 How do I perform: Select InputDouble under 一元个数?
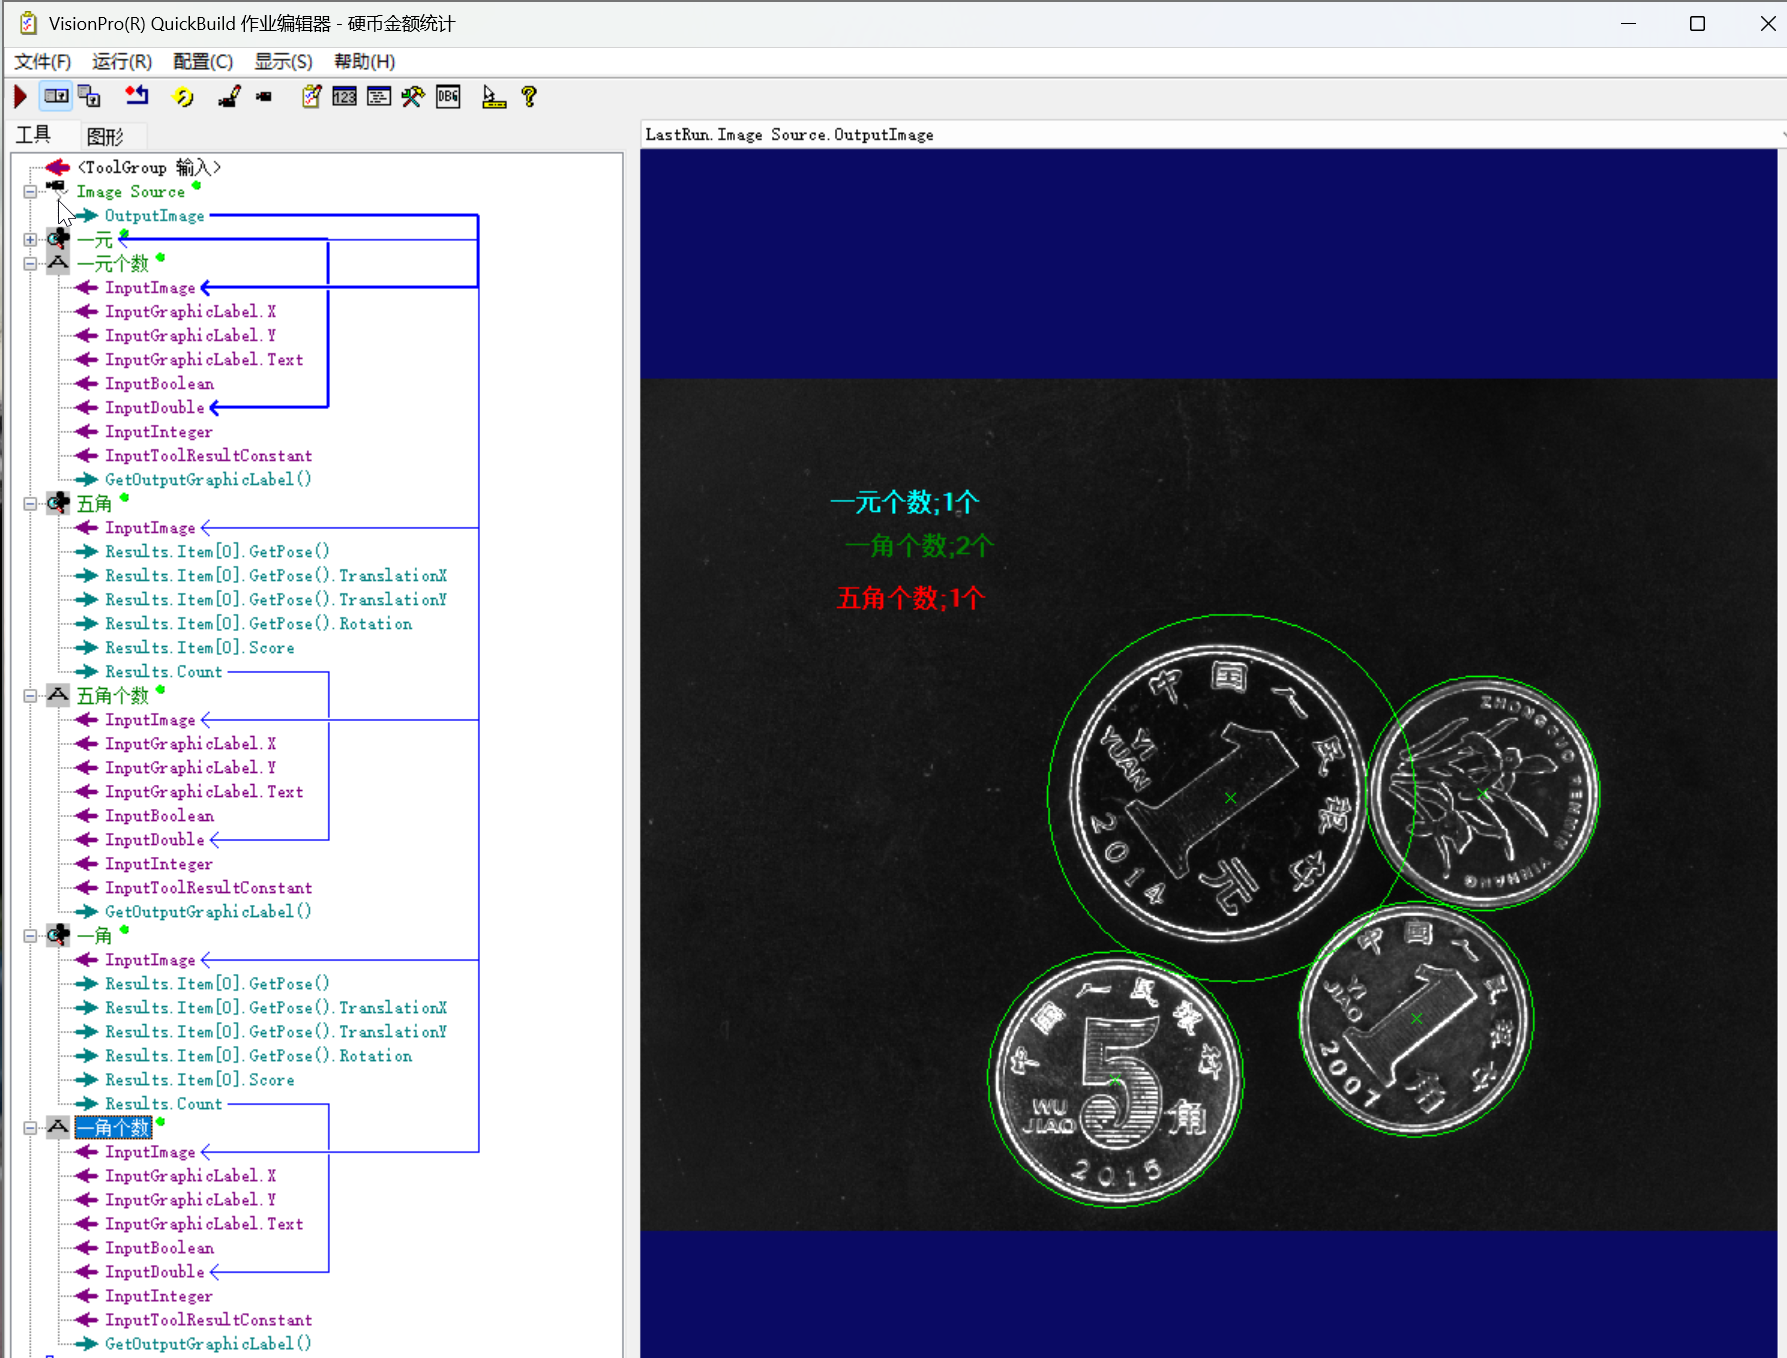(154, 408)
